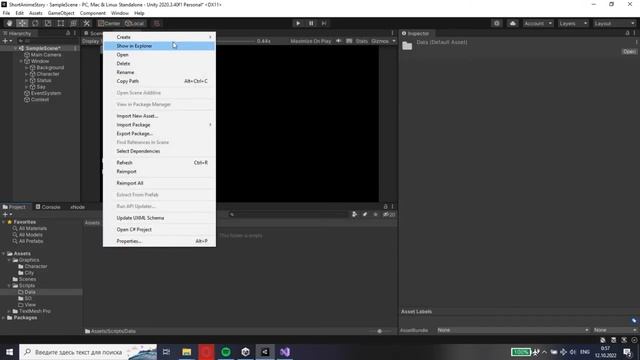Toggle Maximize On Play
The height and width of the screenshot is (360, 640).
(311, 41)
